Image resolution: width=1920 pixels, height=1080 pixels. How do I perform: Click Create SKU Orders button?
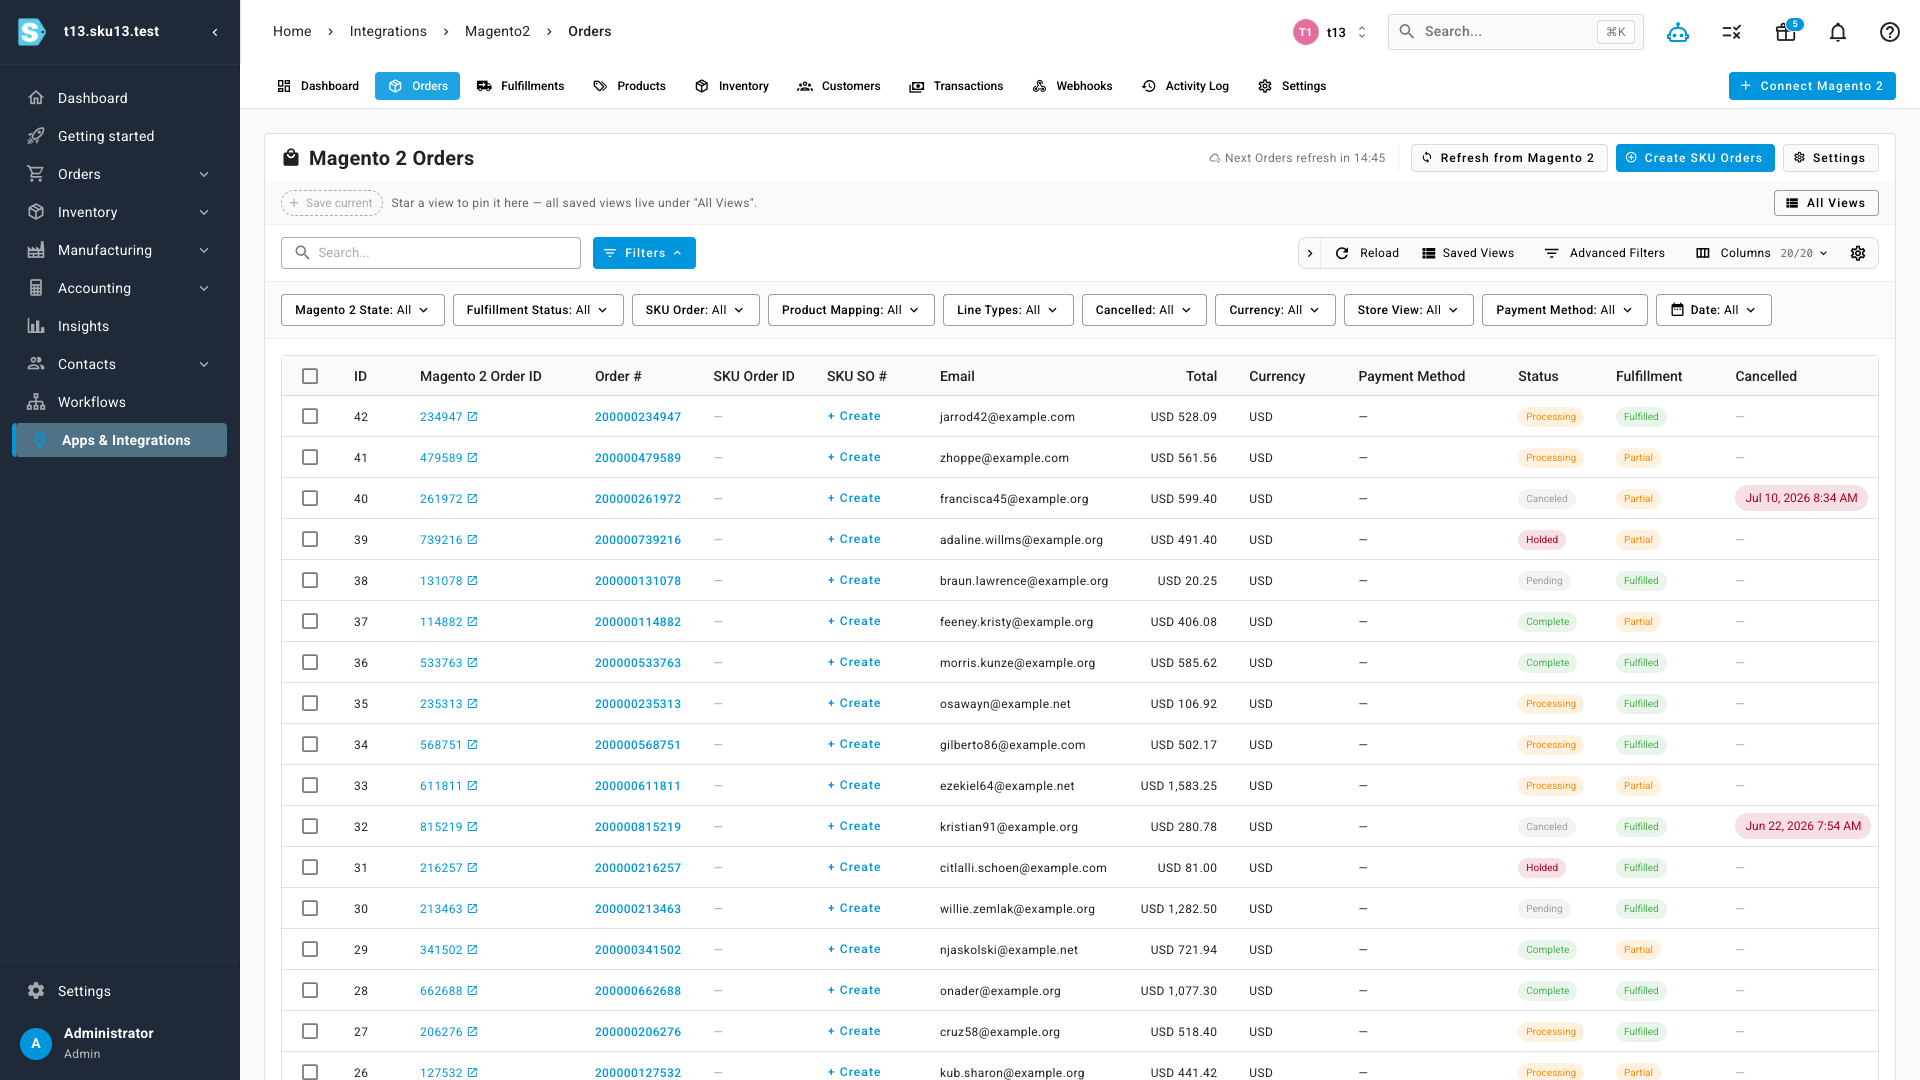[x=1695, y=158]
